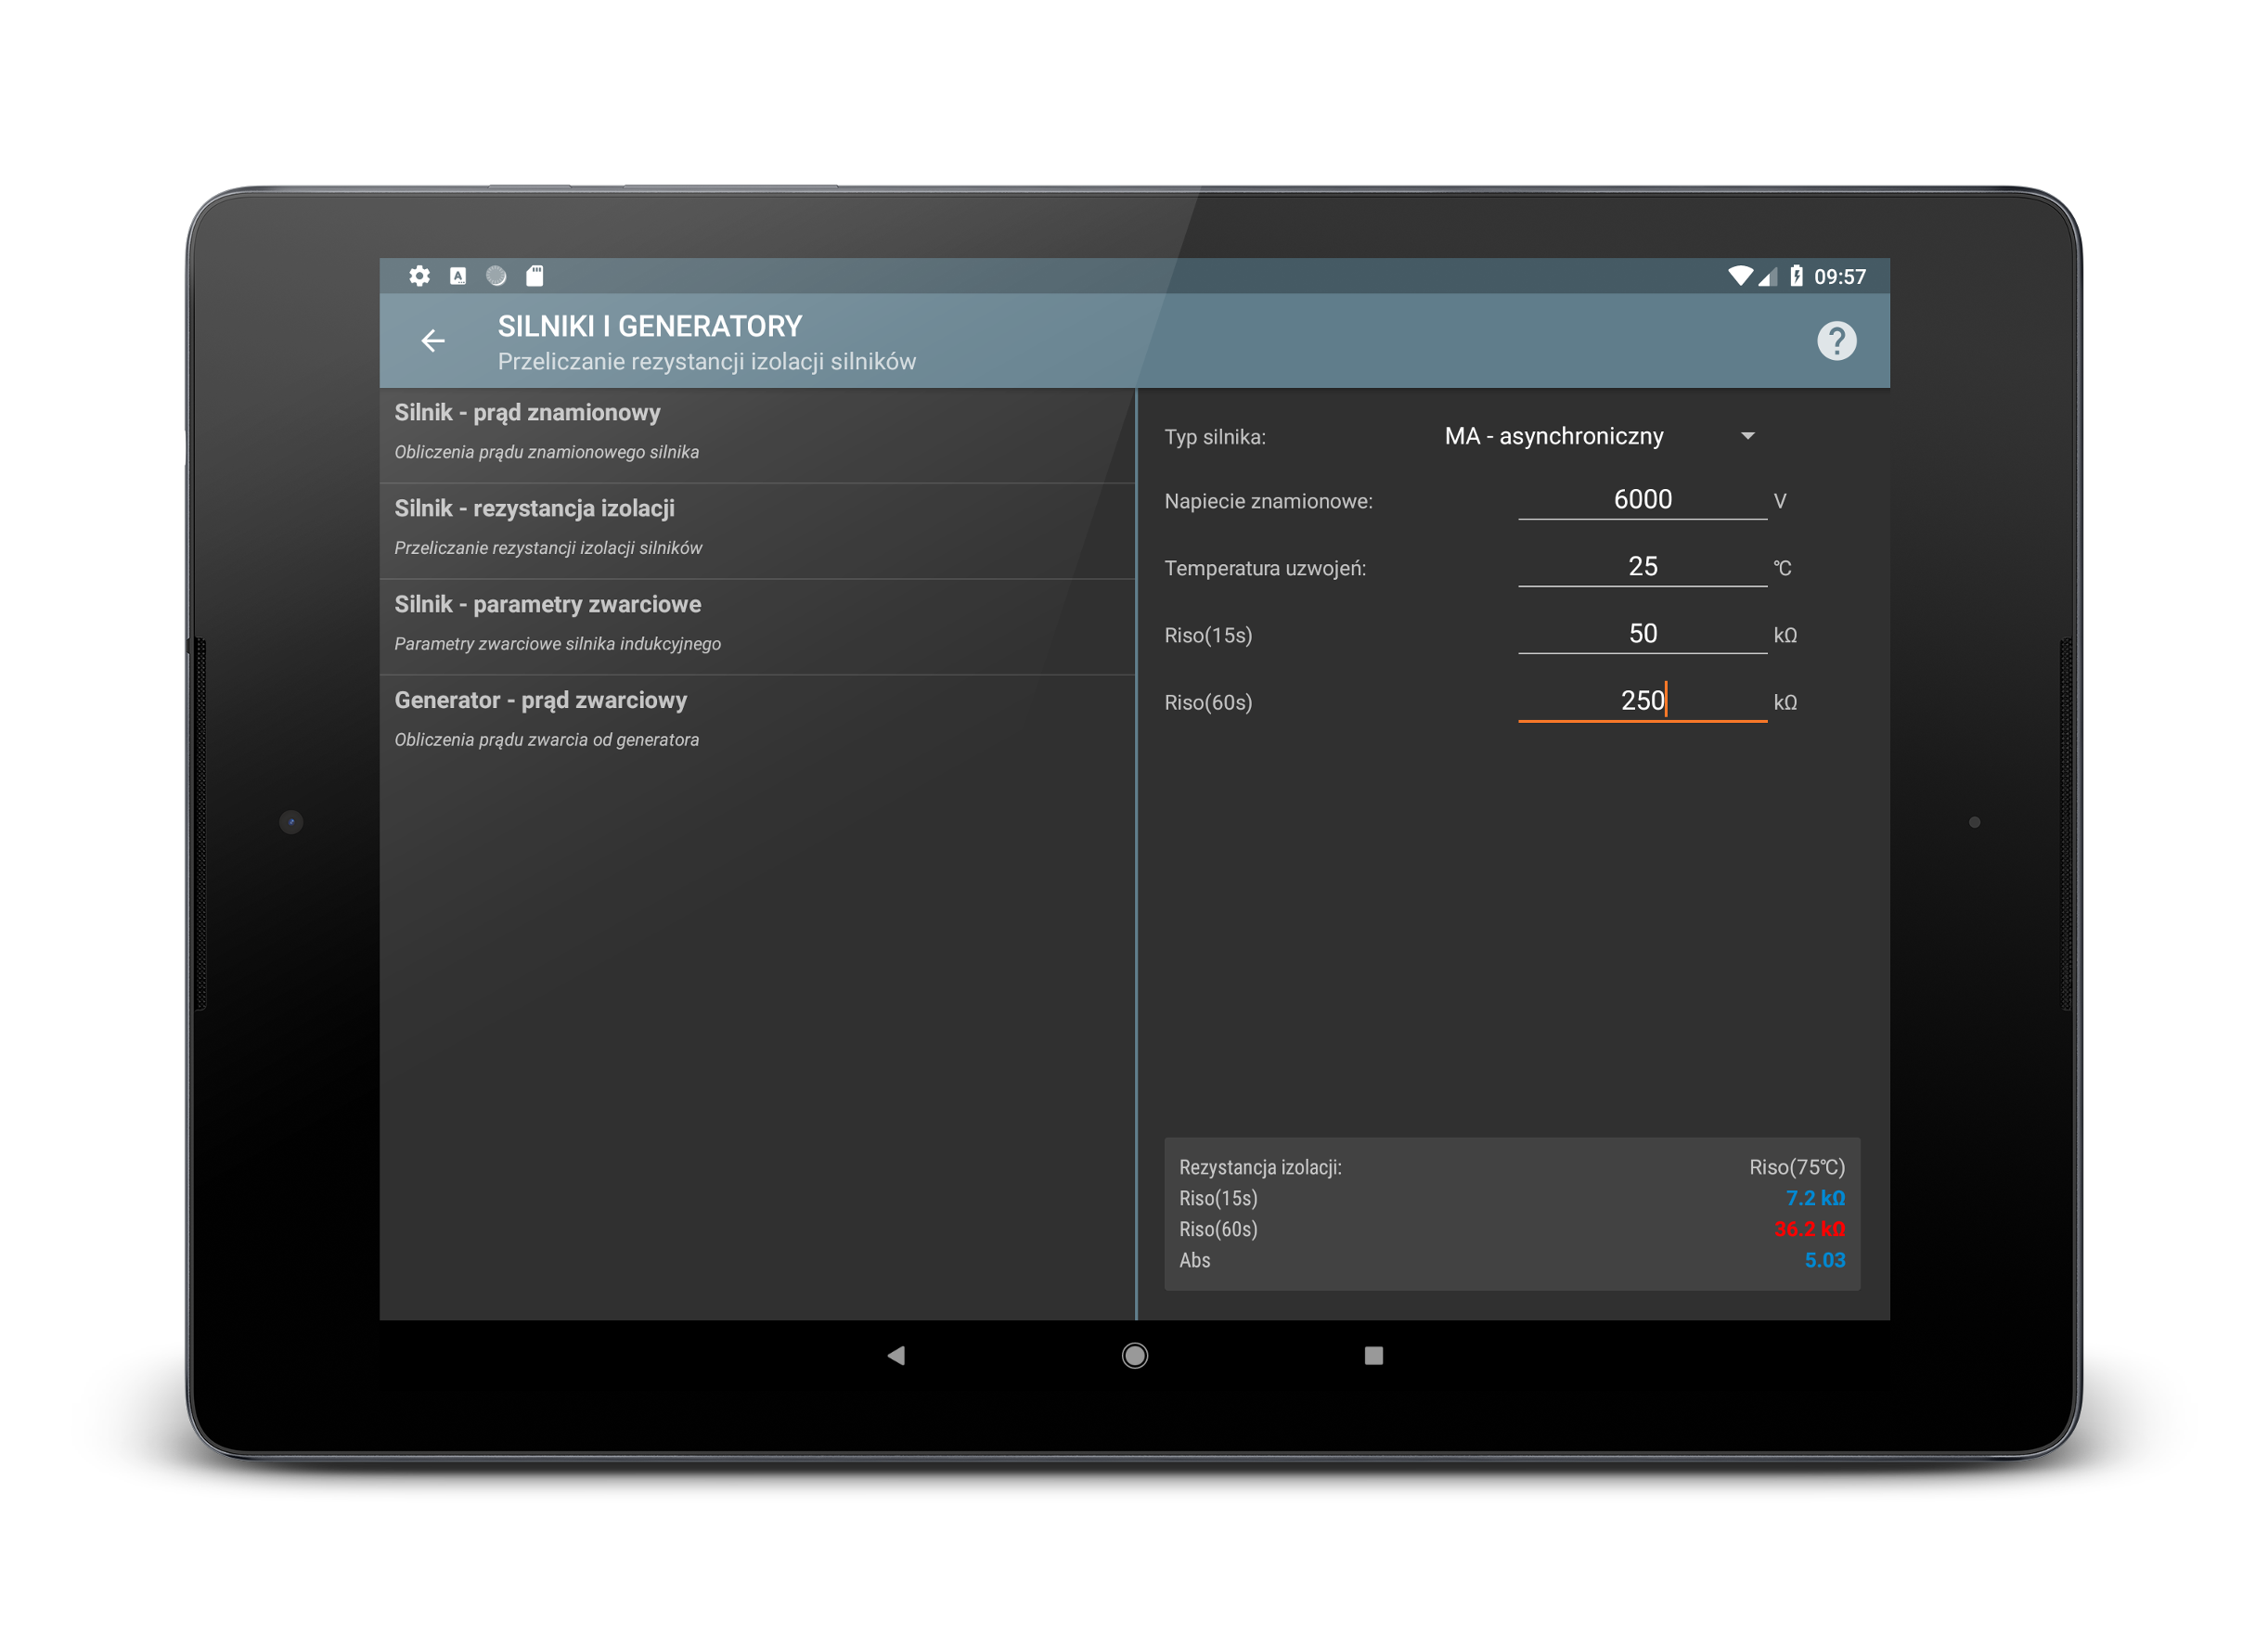
Task: Open the Typ silnika dropdown arrow
Action: point(1747,436)
